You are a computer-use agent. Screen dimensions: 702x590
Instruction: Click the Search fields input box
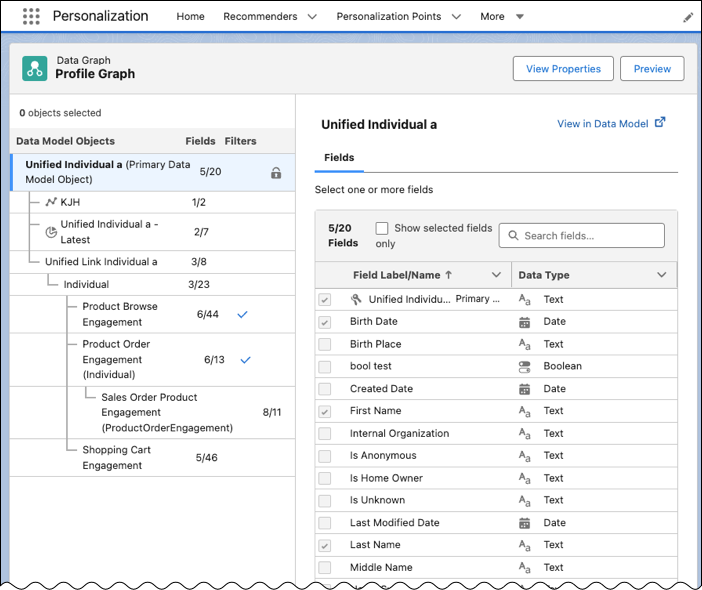pos(582,235)
